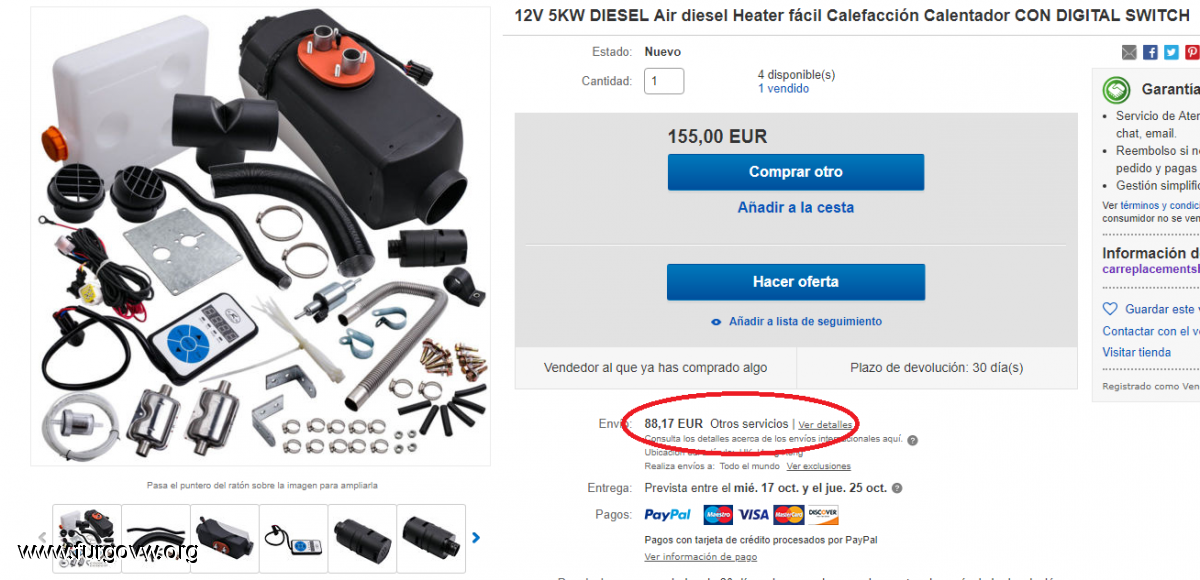Open the 1 vendido link
Screen dimensions: 1200x580
point(784,89)
